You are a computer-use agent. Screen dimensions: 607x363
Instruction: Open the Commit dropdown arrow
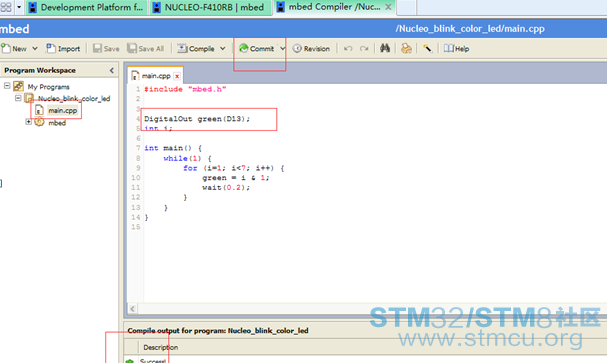coord(282,49)
